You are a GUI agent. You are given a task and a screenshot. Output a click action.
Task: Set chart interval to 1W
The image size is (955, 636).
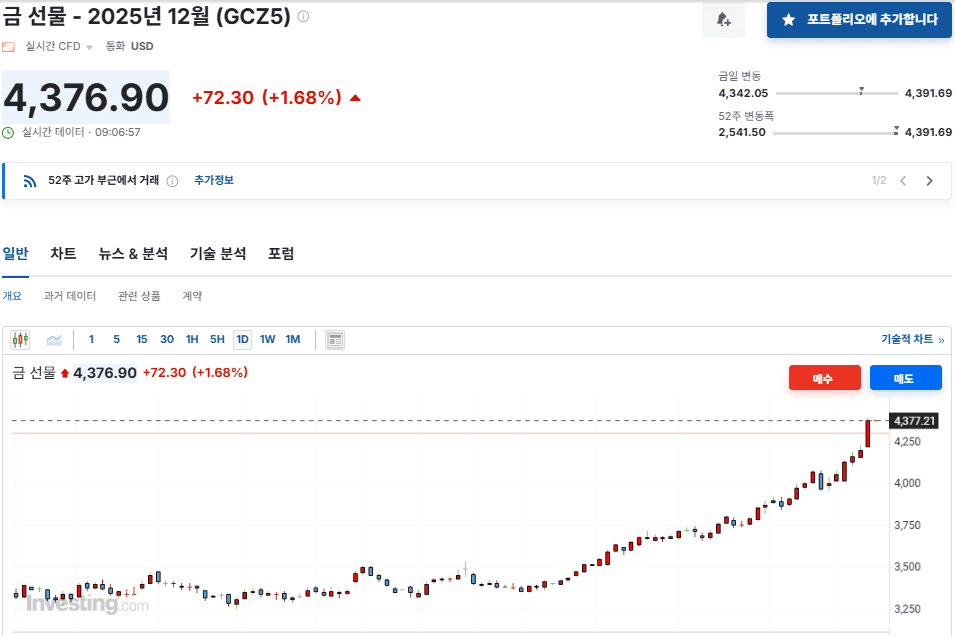[x=267, y=340]
